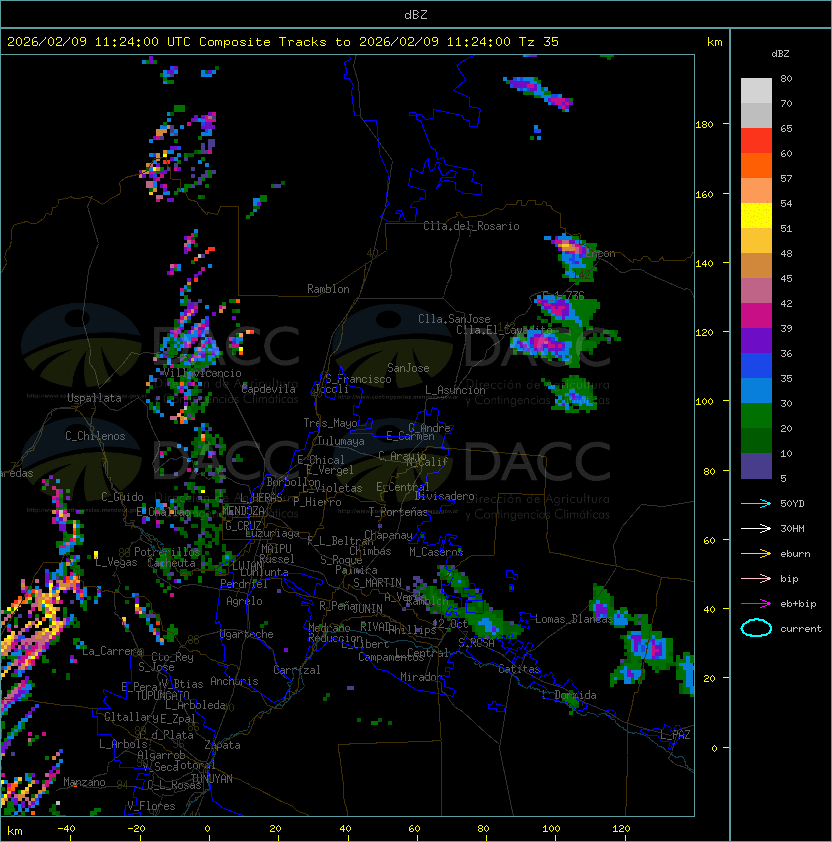
Task: Click the Clla.del_Rosario label
Action: (471, 226)
